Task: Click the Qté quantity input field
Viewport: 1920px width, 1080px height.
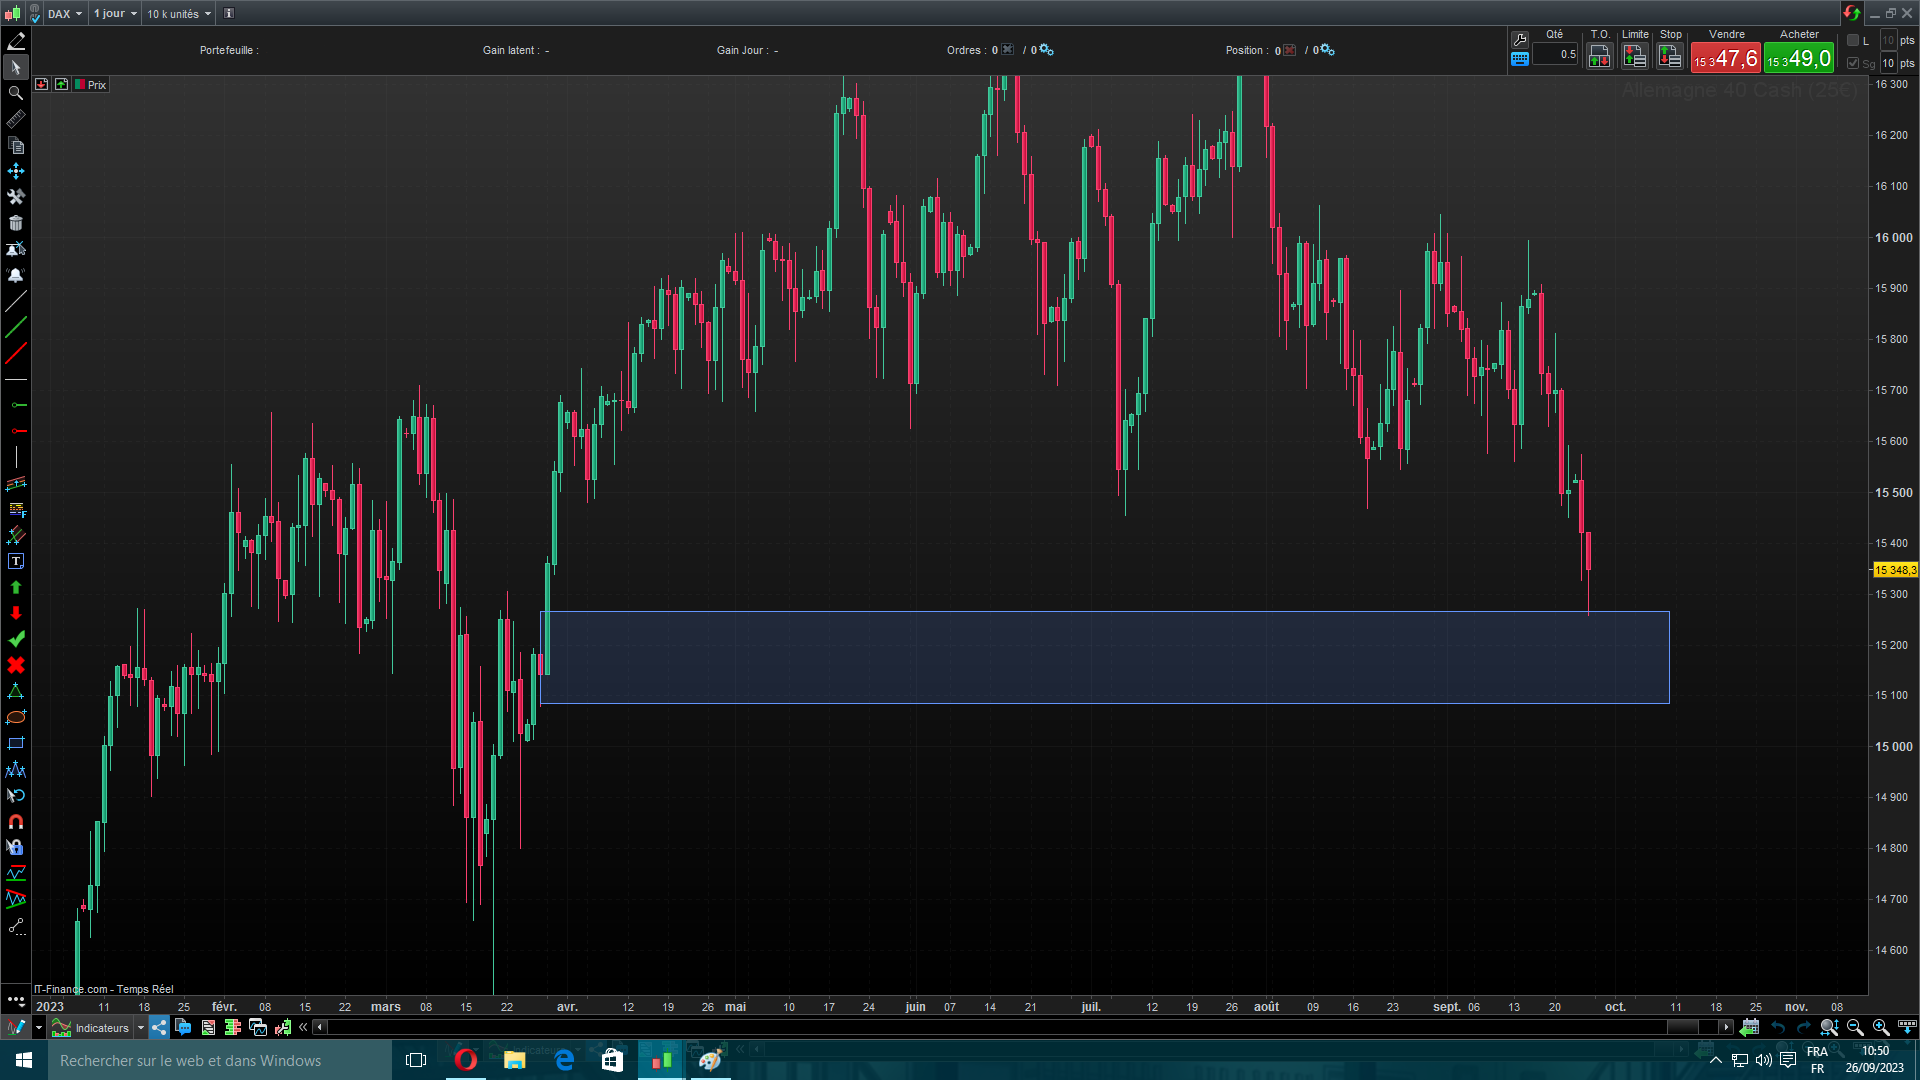Action: (x=1556, y=55)
